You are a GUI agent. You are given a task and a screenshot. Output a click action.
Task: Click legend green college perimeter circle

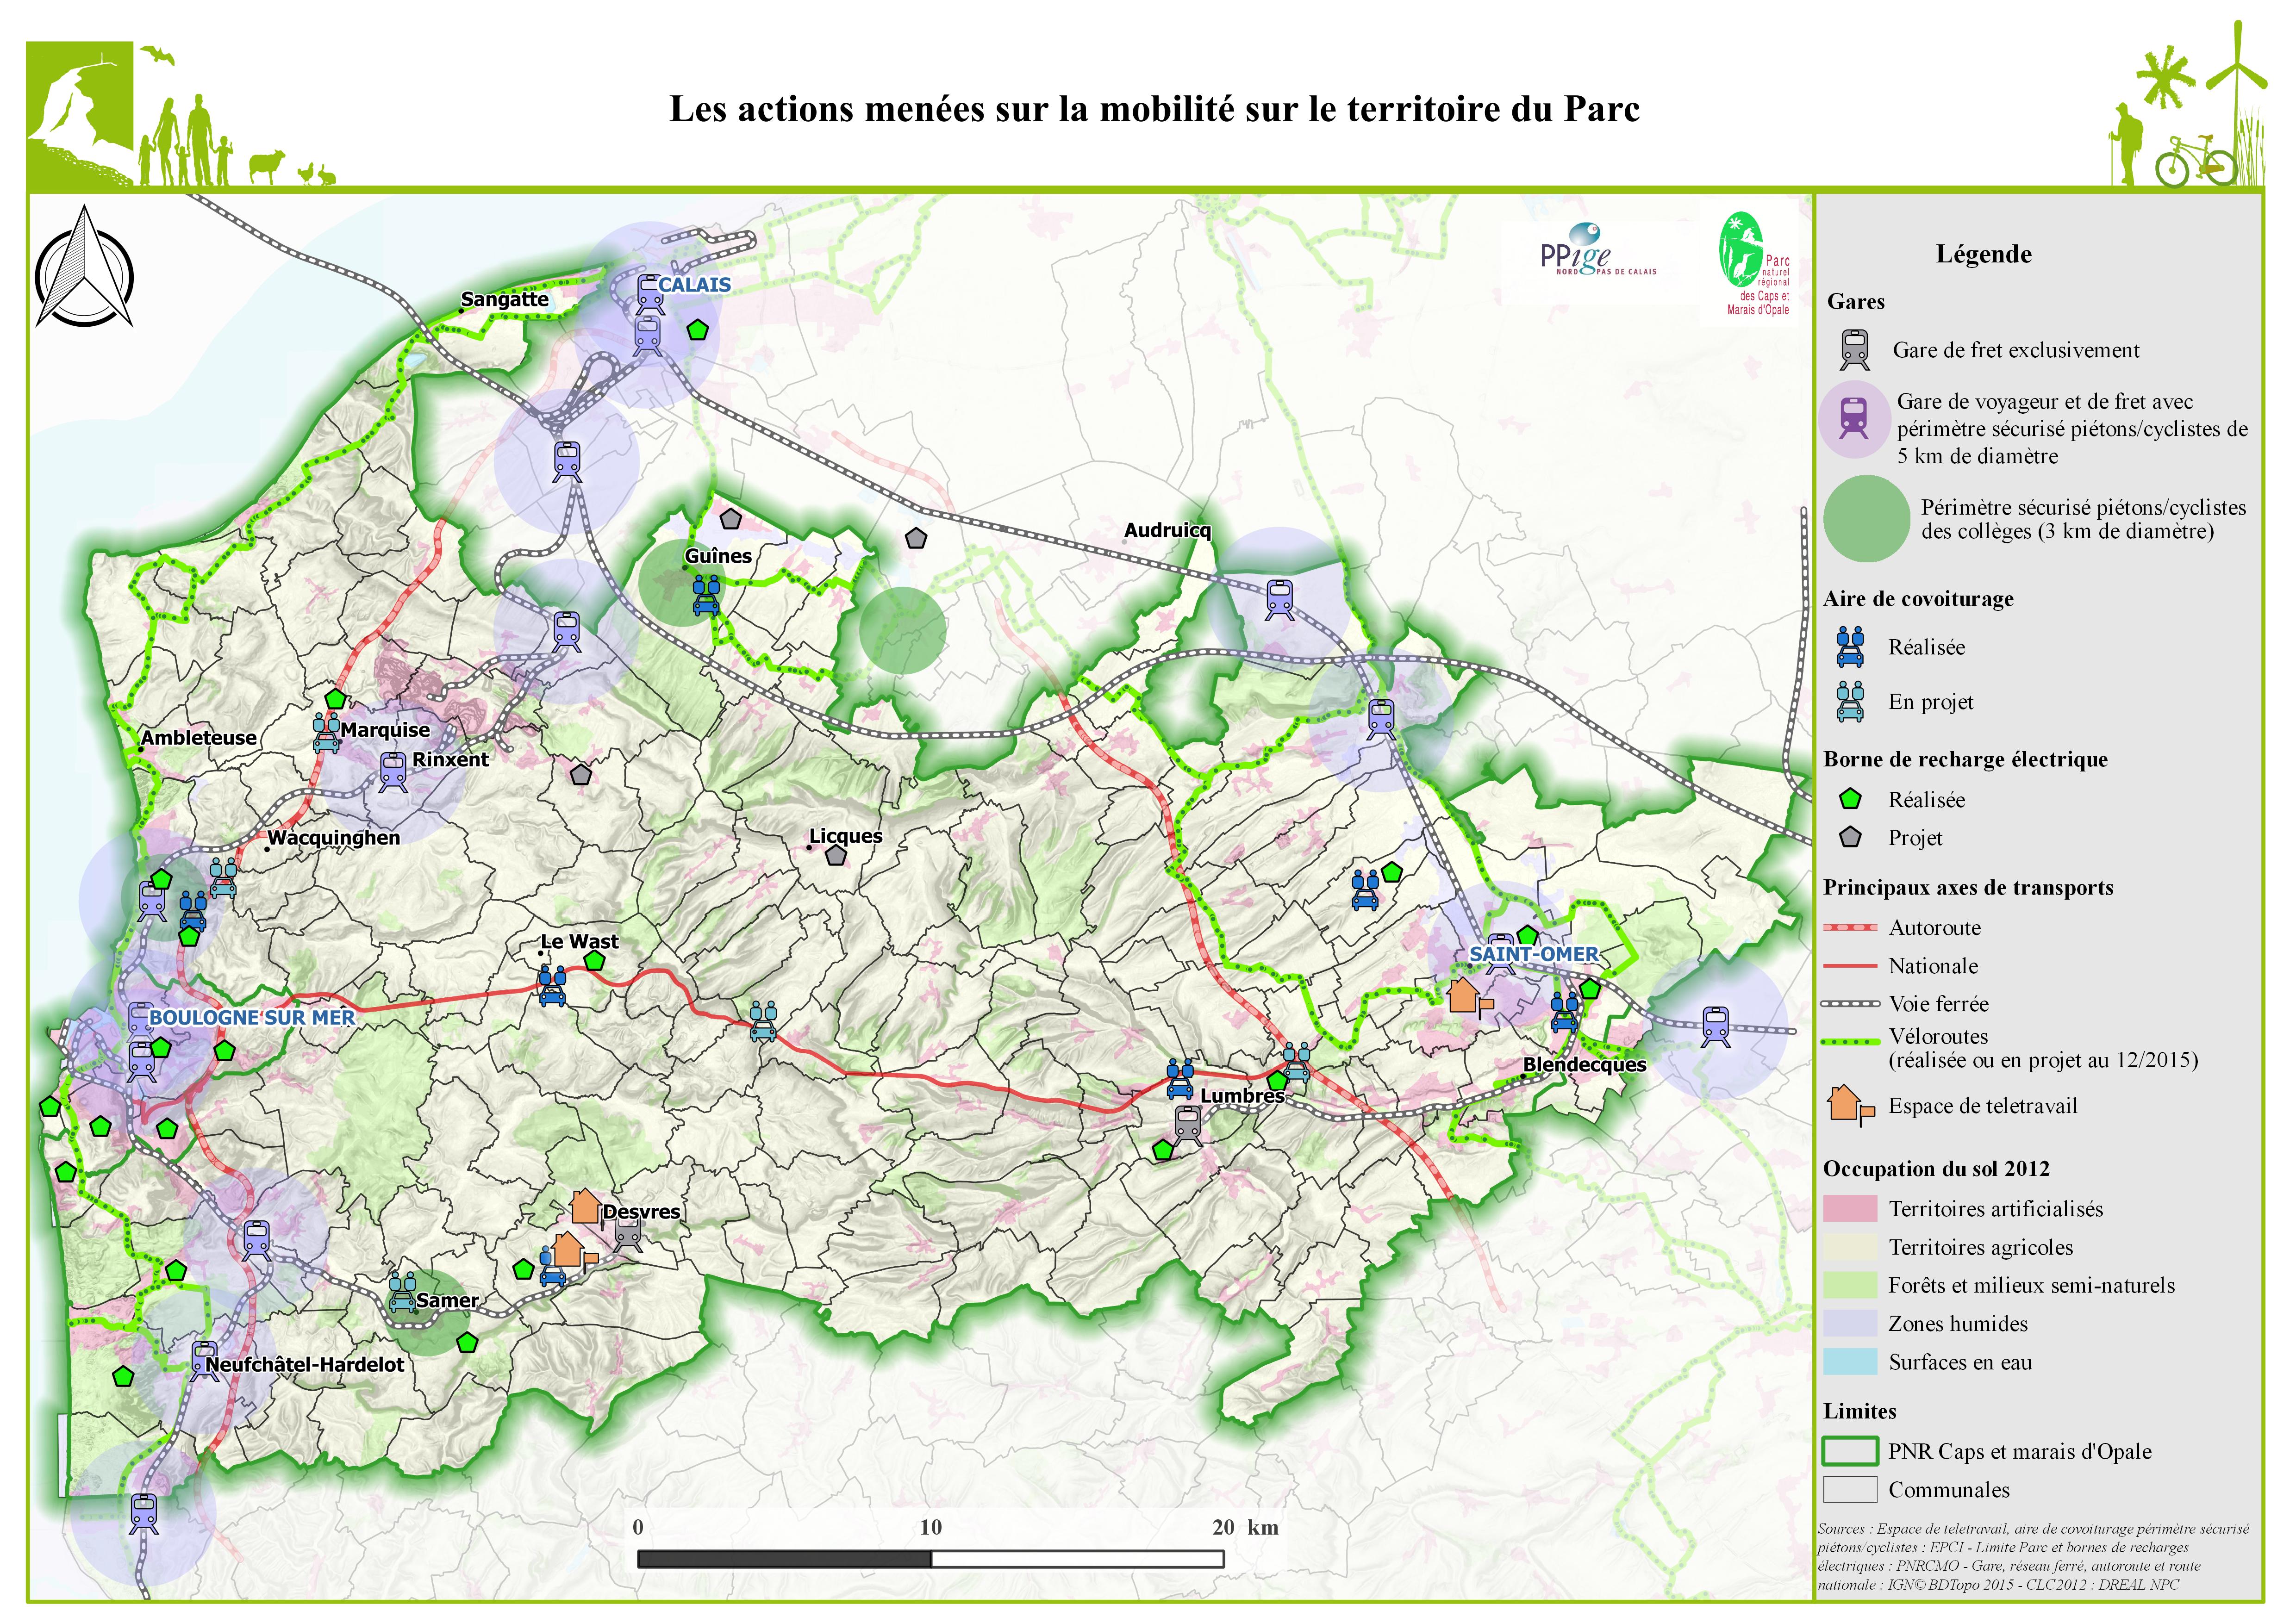click(x=1866, y=518)
